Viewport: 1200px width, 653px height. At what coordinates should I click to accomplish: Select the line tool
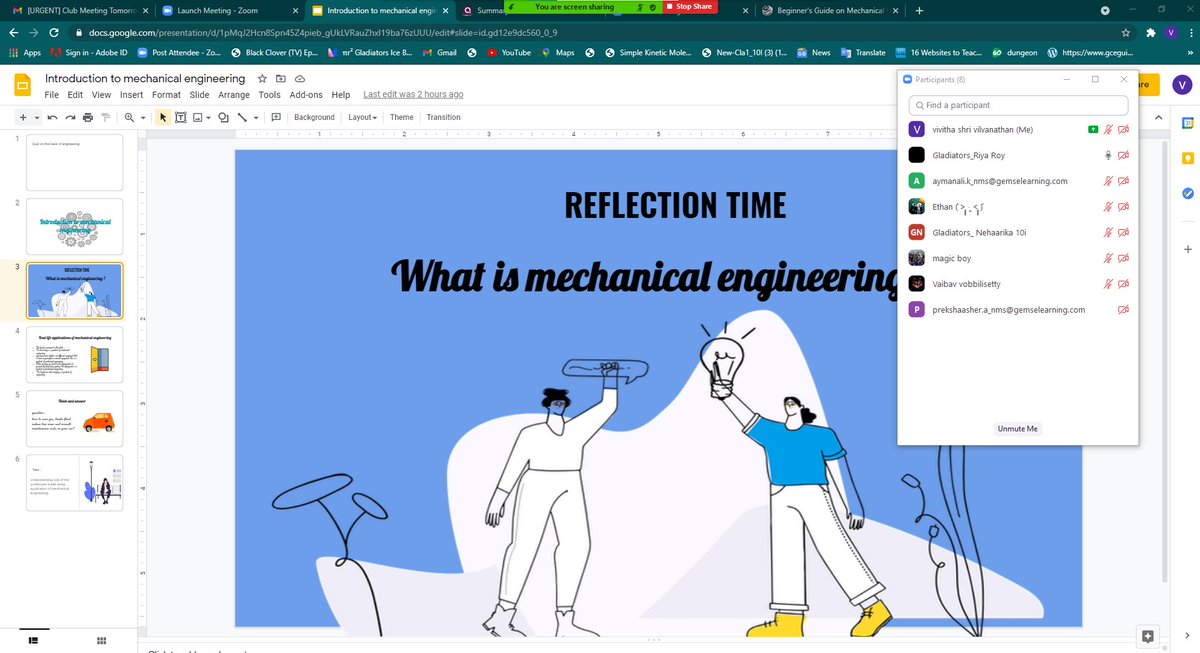[x=242, y=117]
